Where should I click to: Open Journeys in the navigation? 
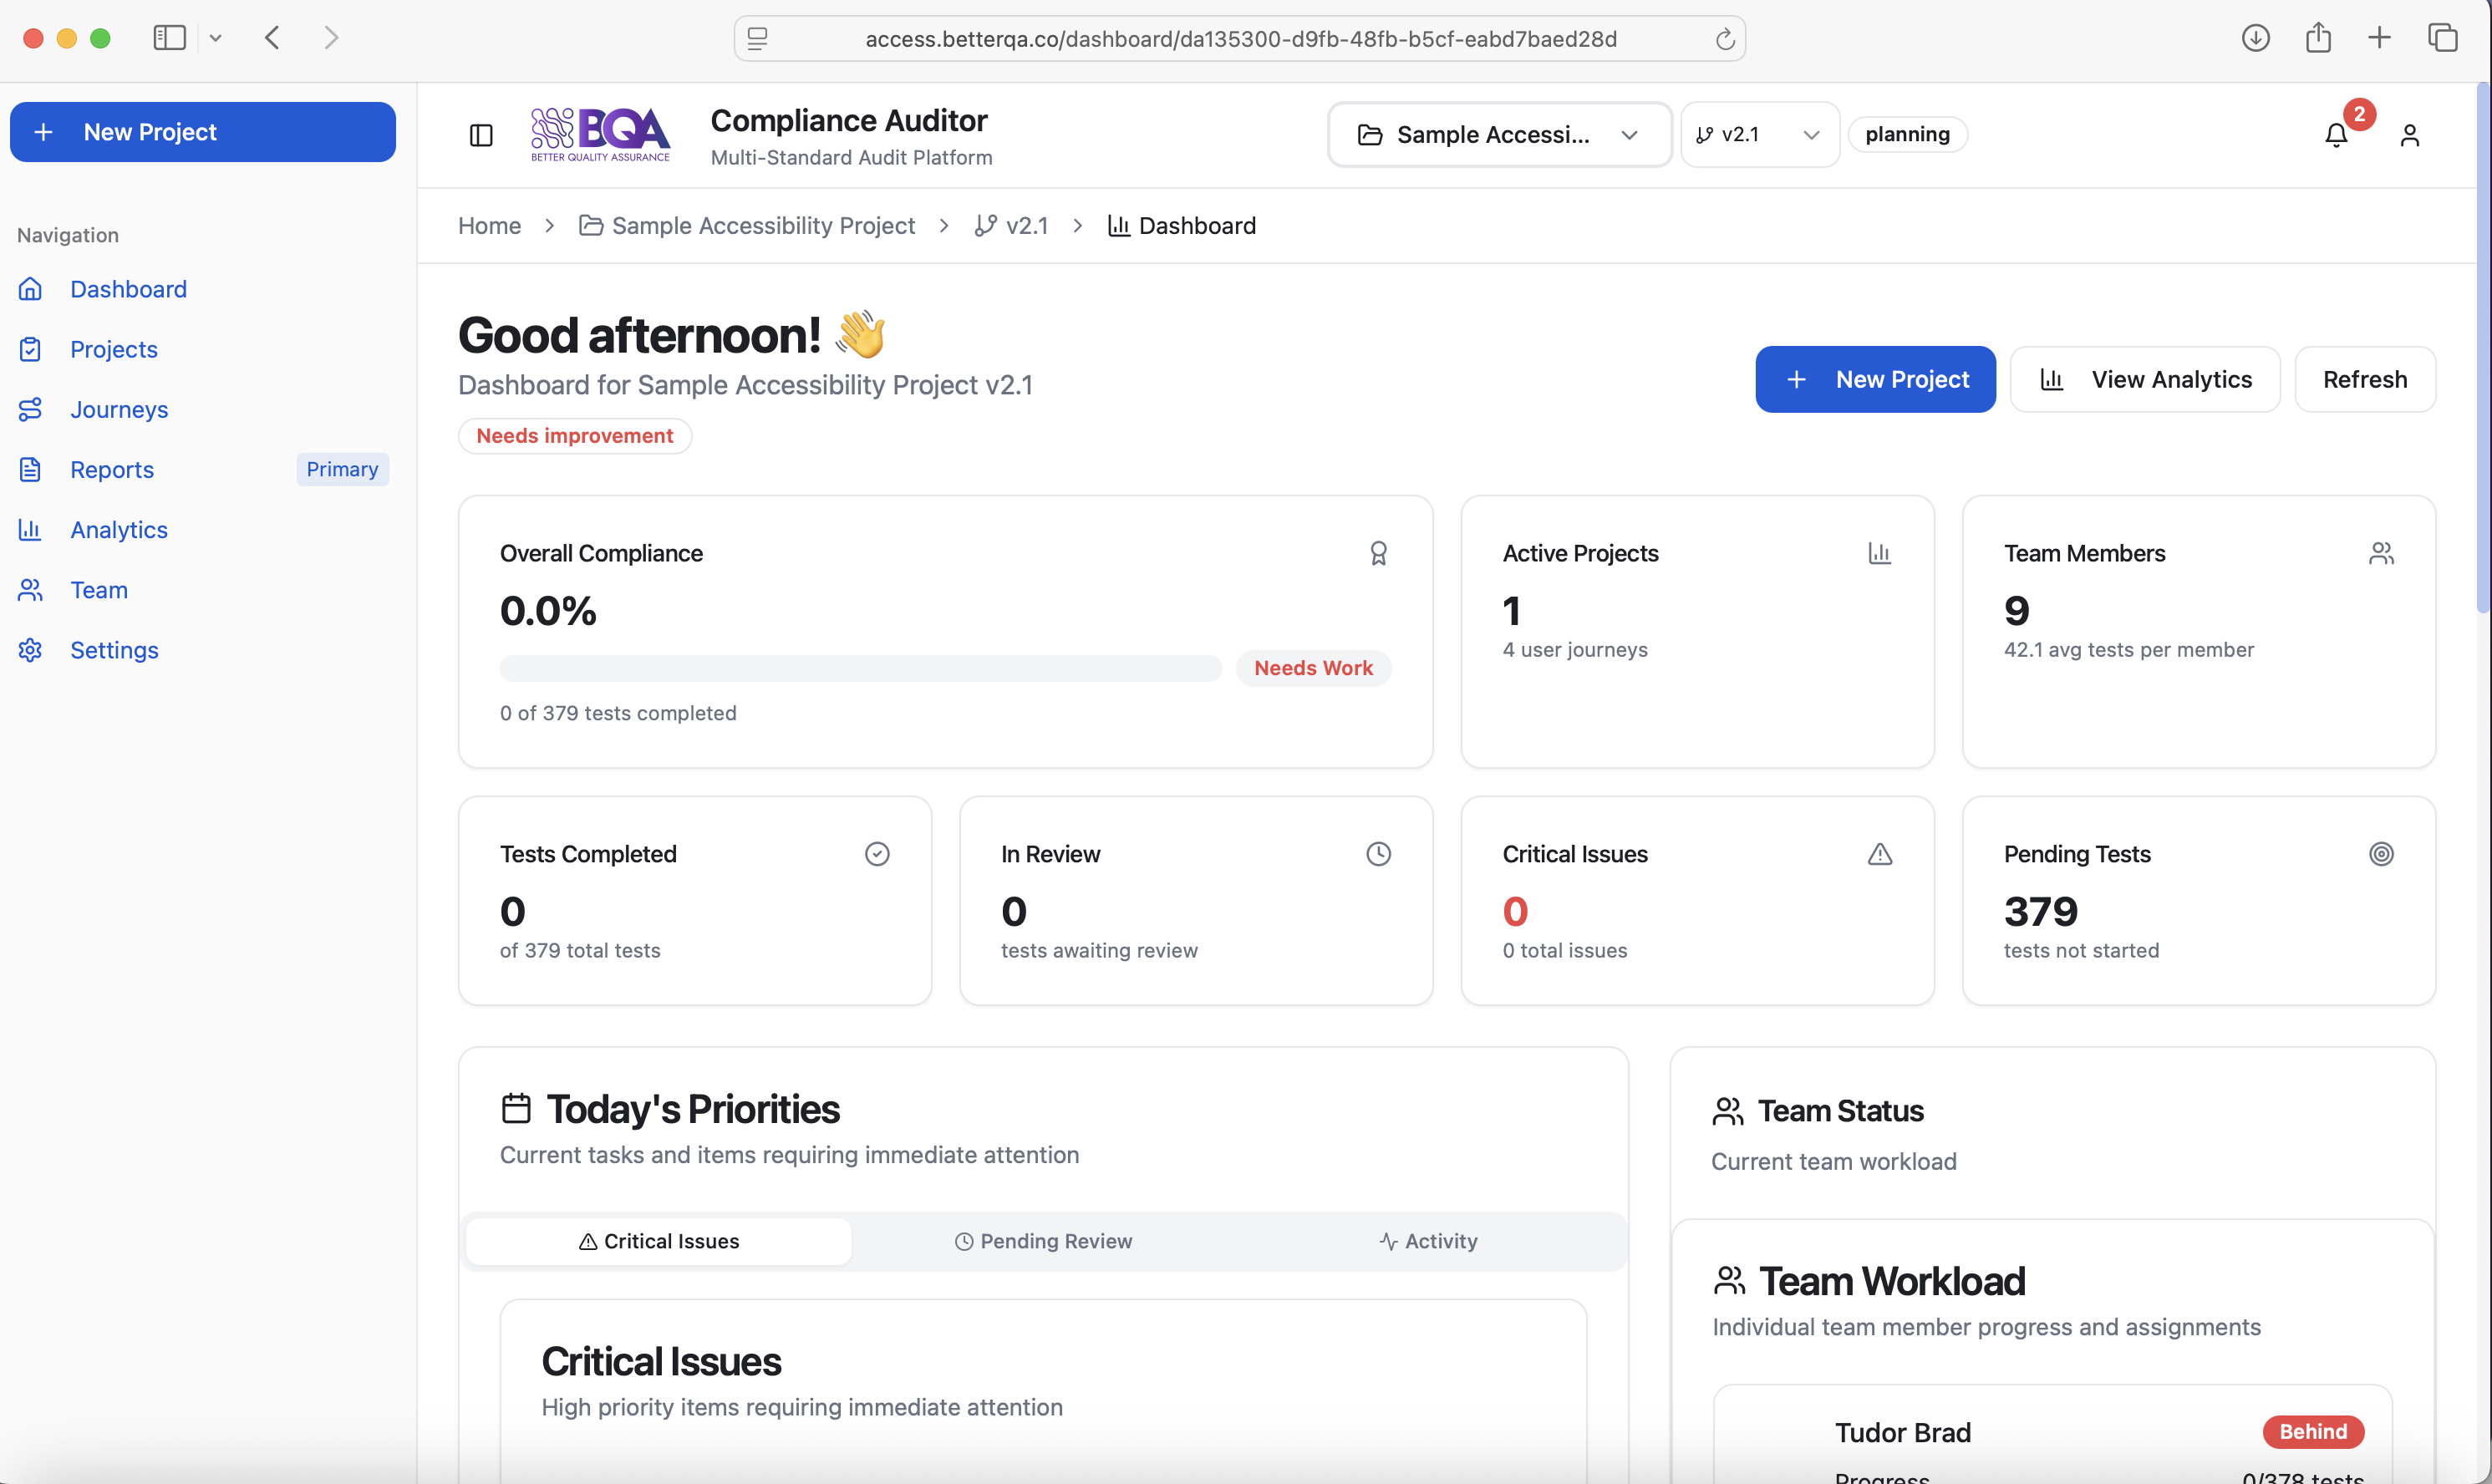pyautogui.click(x=119, y=410)
